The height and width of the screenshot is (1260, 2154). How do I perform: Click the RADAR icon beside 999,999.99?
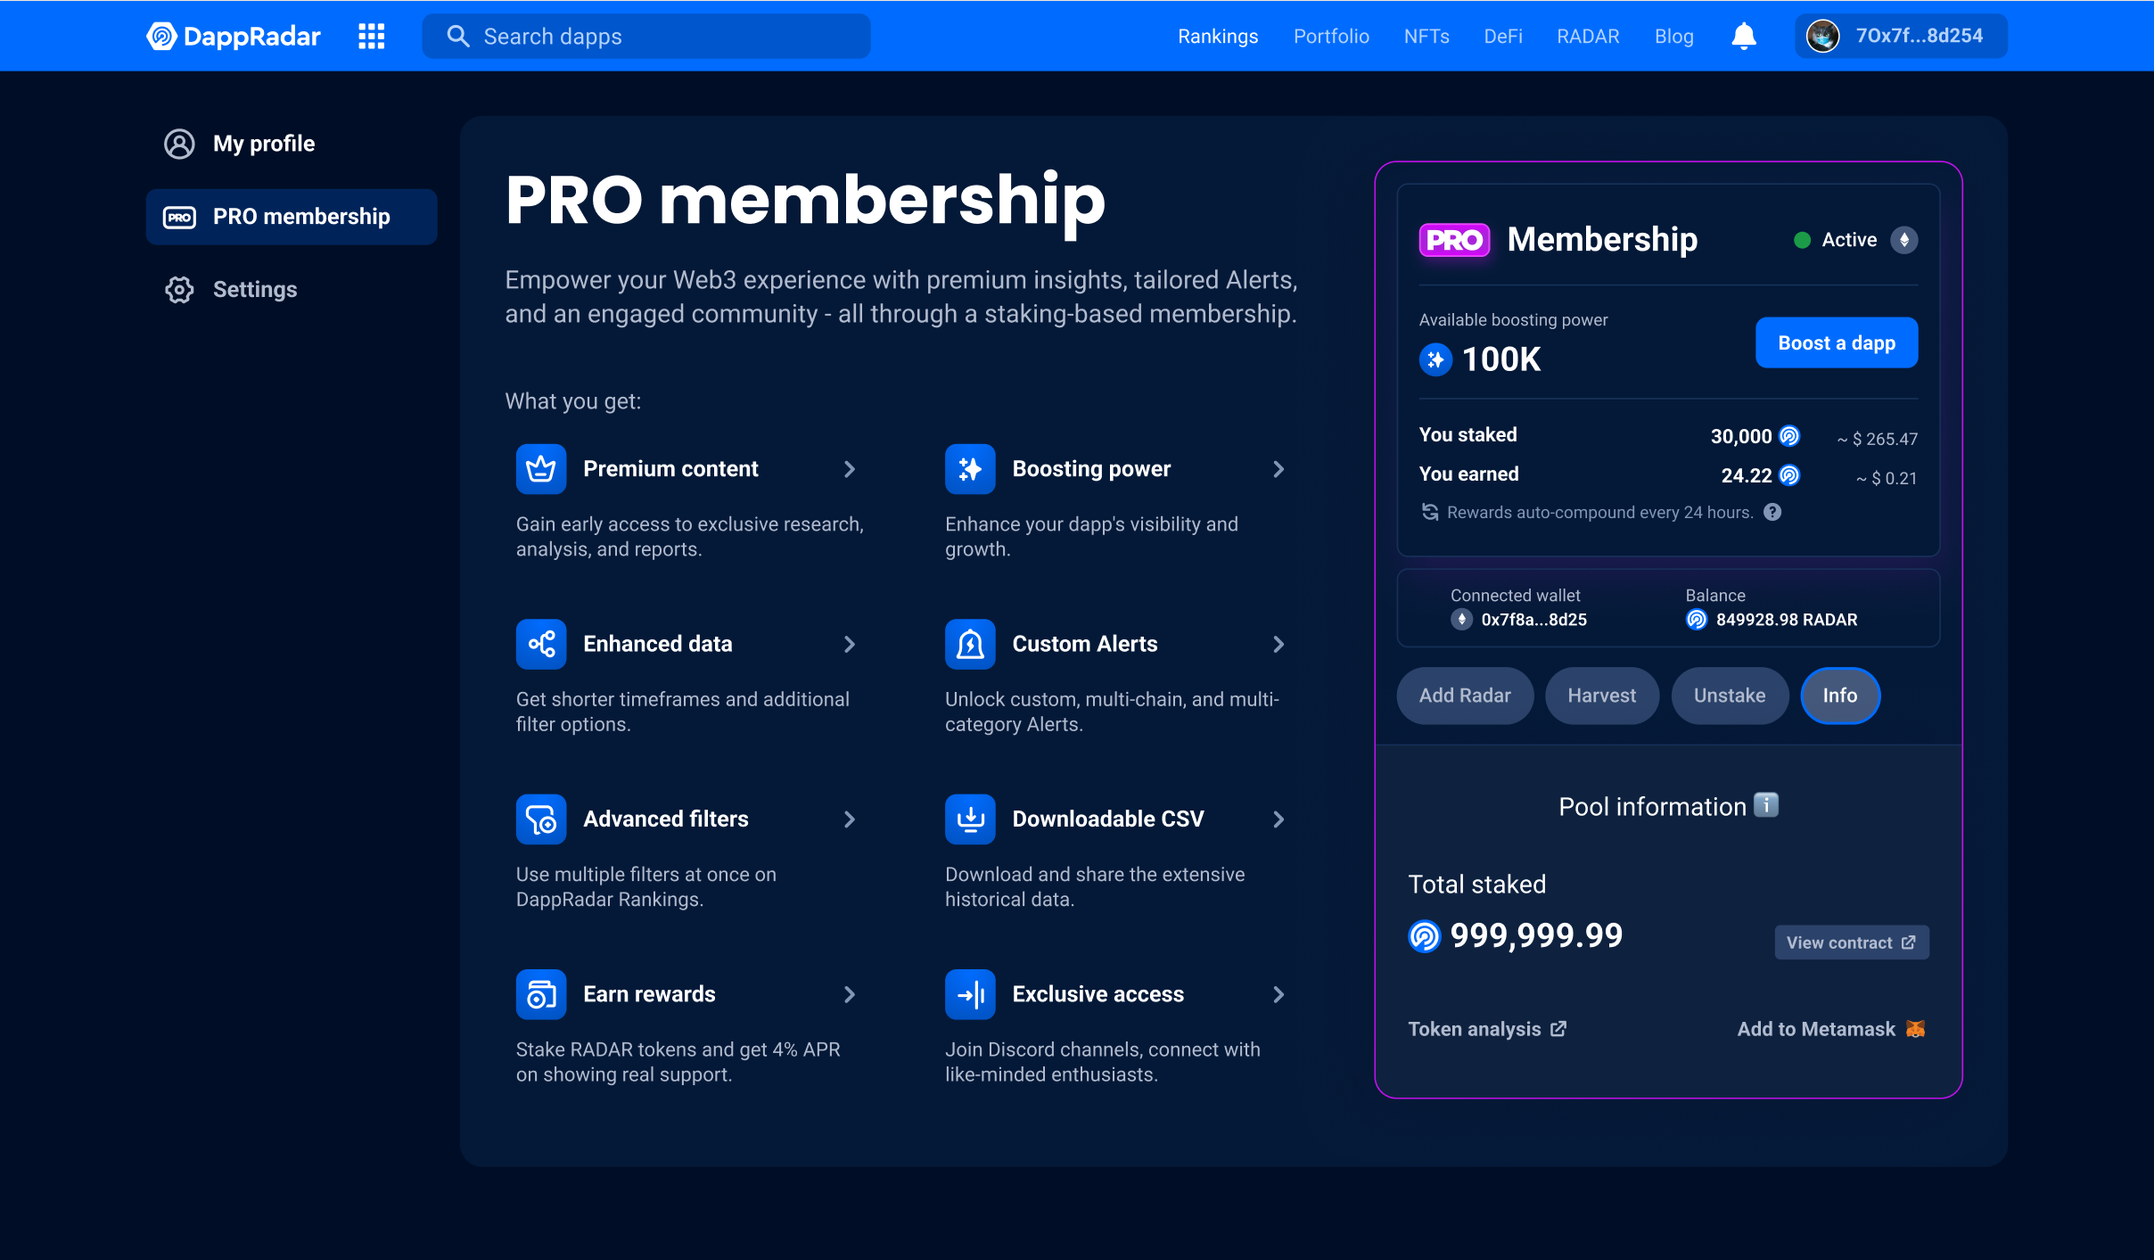tap(1424, 936)
